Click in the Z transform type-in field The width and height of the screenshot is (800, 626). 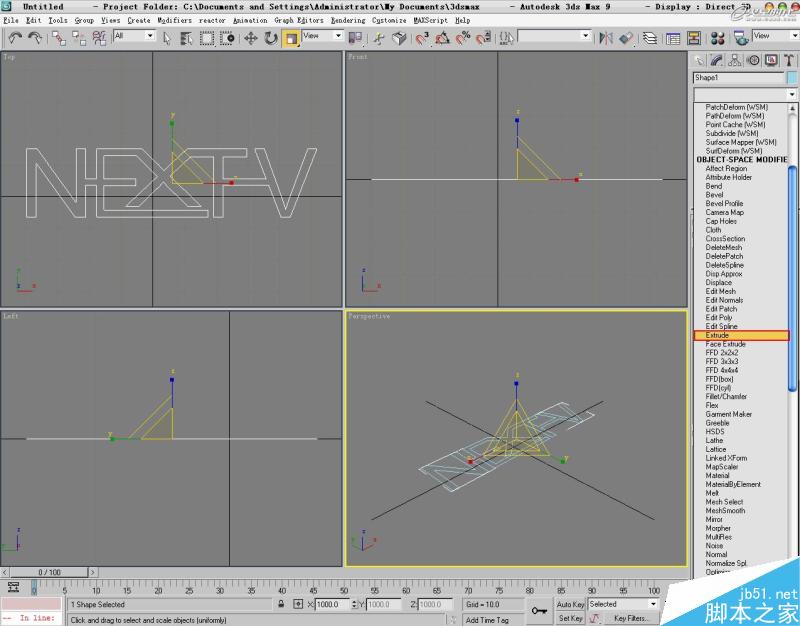437,604
